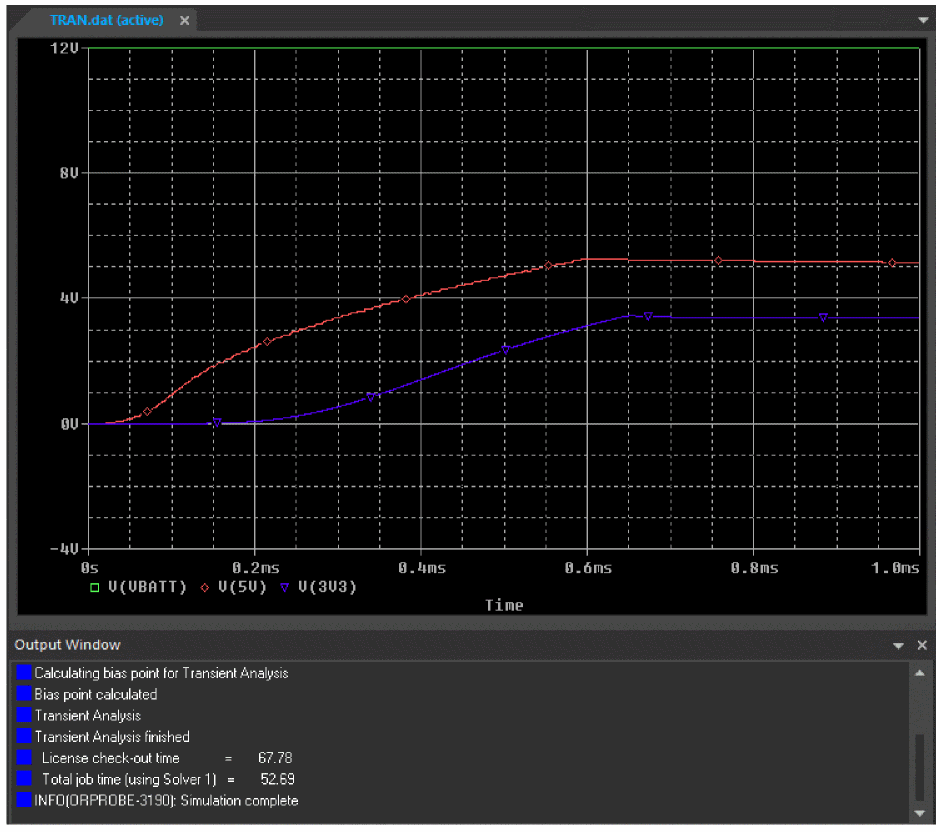Select the V(VBATT) trace label

[147, 587]
